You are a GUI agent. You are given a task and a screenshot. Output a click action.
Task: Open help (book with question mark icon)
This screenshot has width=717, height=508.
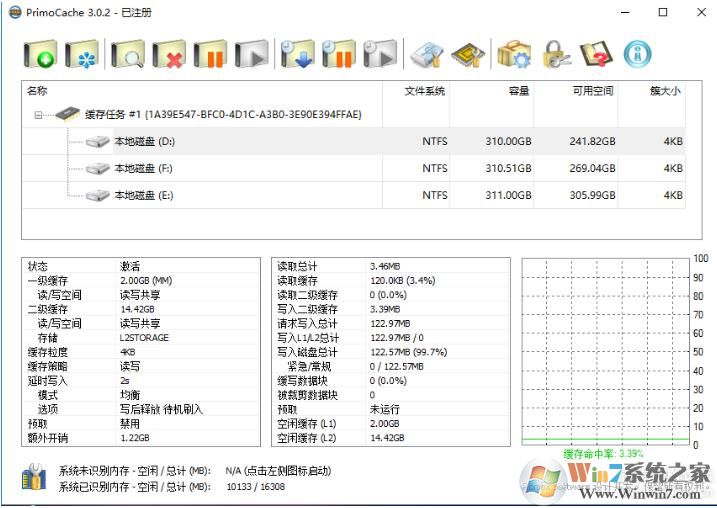pos(597,54)
